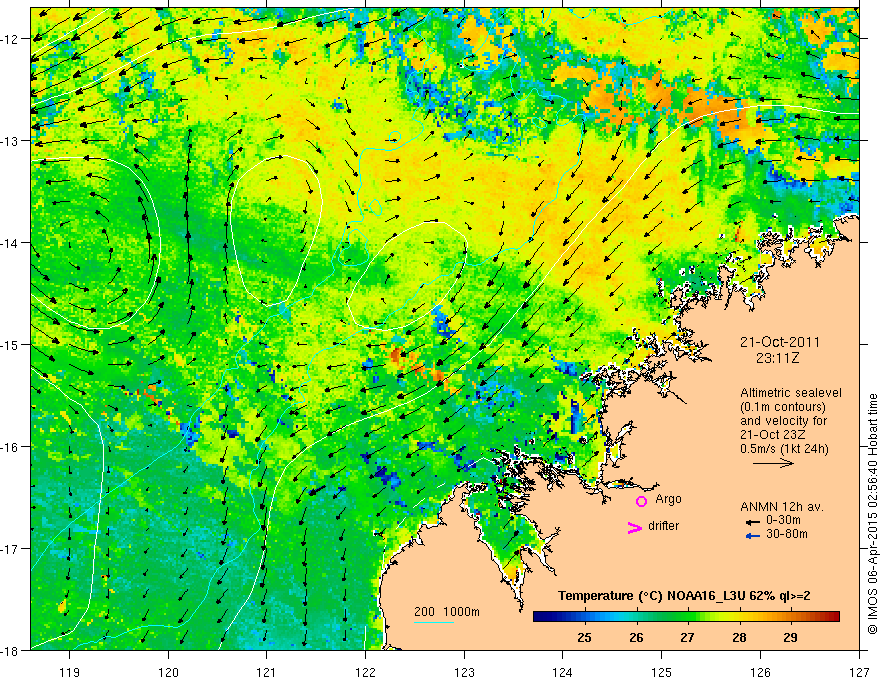Click the Altimetric sealevel text
This screenshot has height=680, width=880.
pyautogui.click(x=791, y=393)
